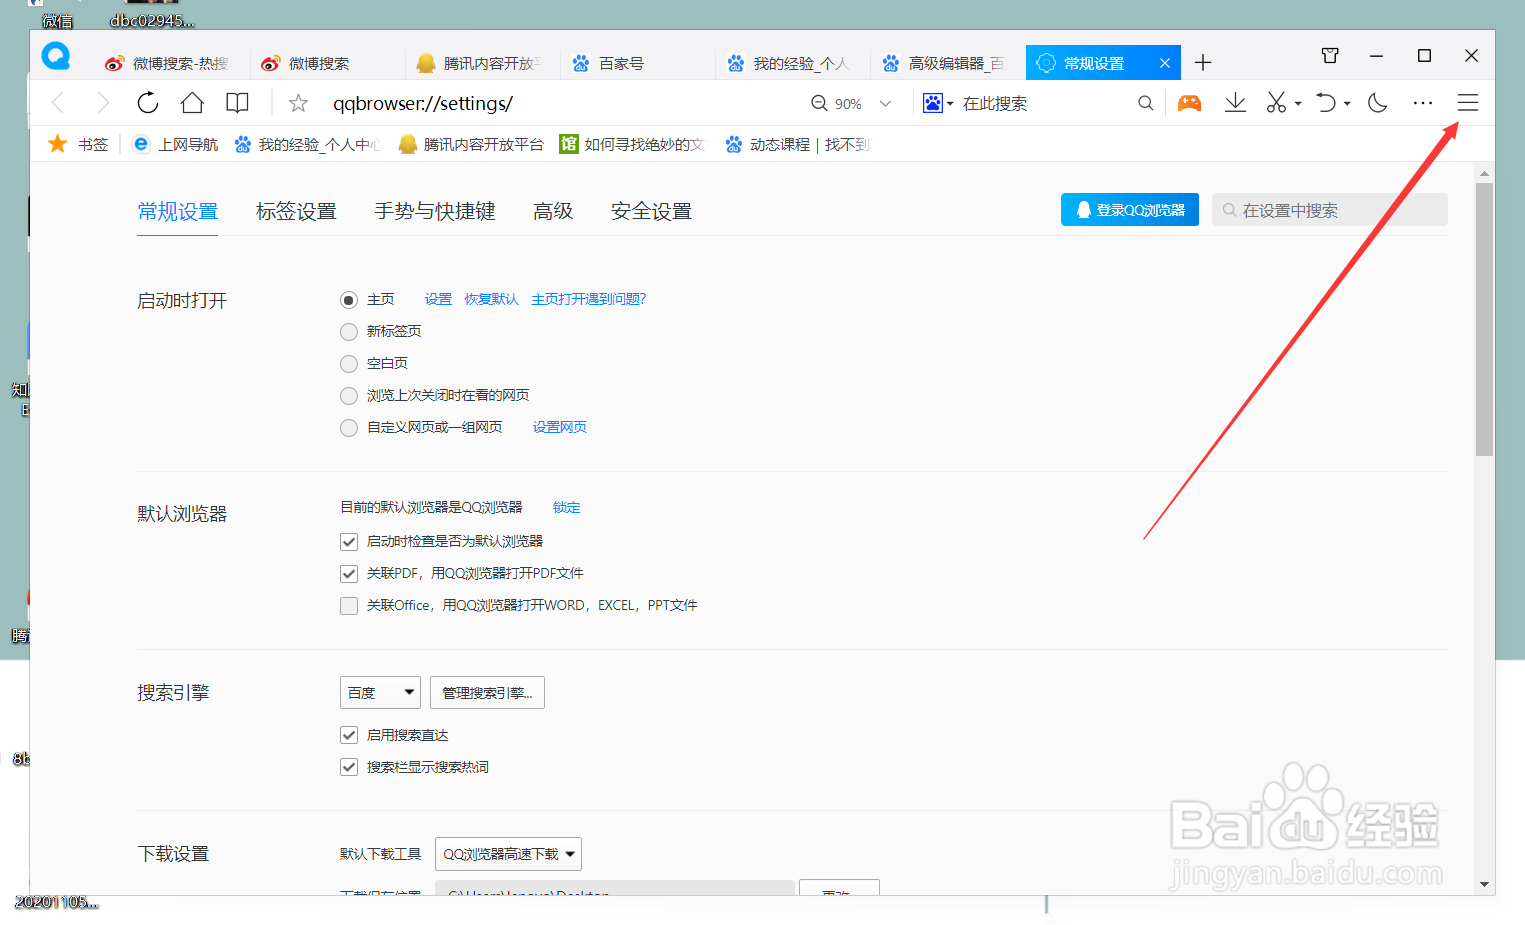Select 浏览上次关闭时在看的网页 option
The height and width of the screenshot is (925, 1525).
coord(349,396)
